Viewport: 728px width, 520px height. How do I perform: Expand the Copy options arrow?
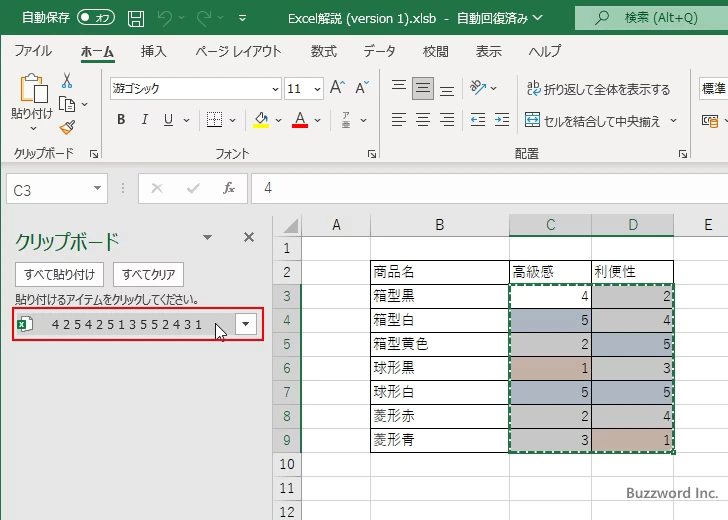click(84, 104)
